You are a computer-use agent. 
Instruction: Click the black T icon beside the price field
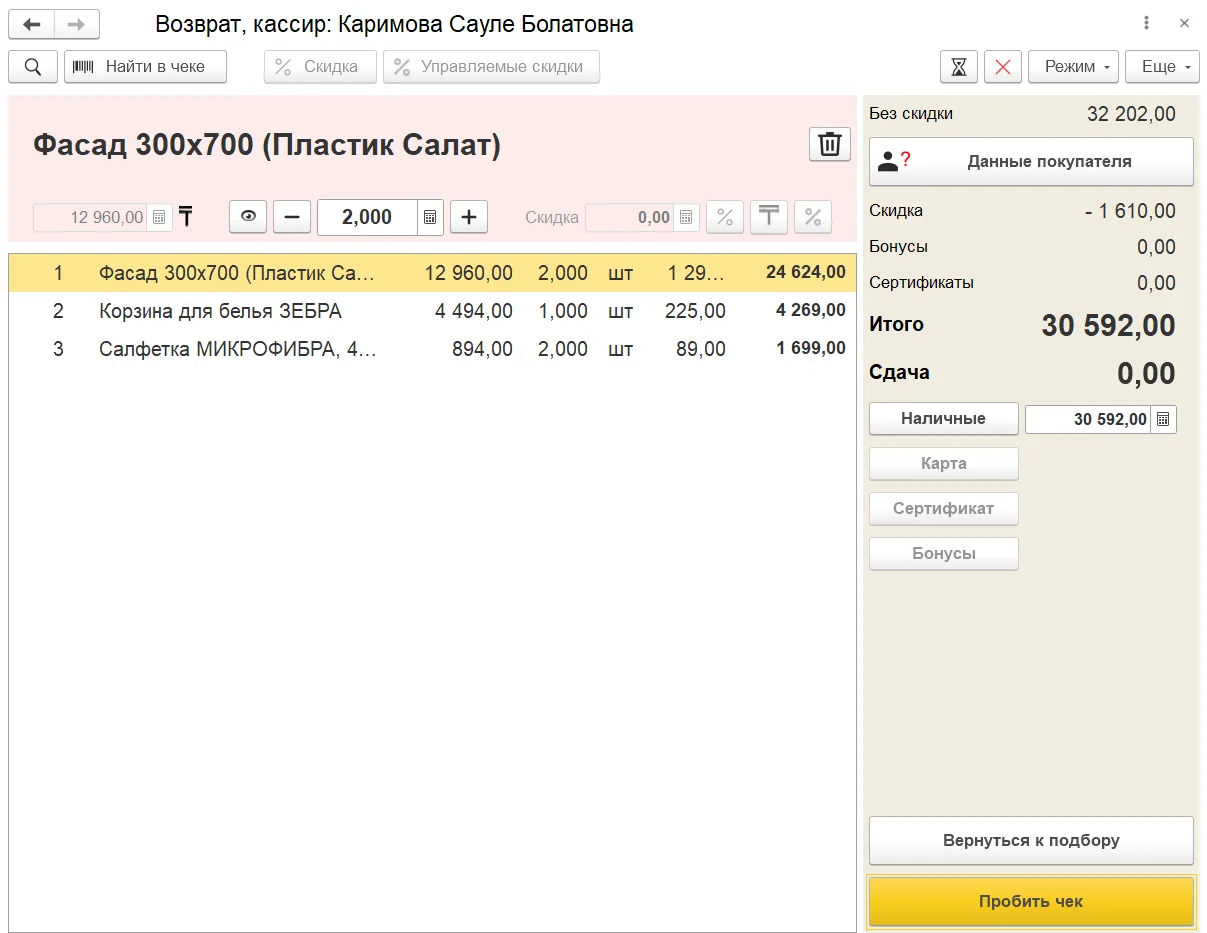point(186,216)
